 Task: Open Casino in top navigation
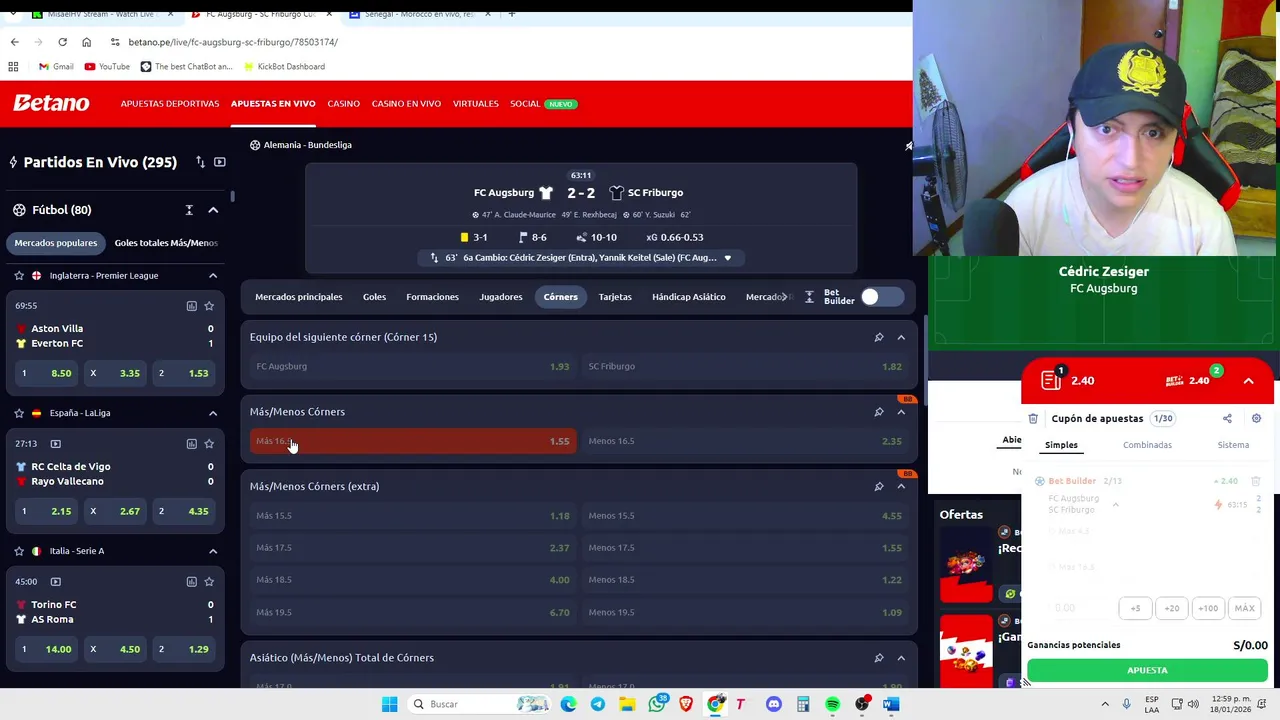(x=343, y=104)
